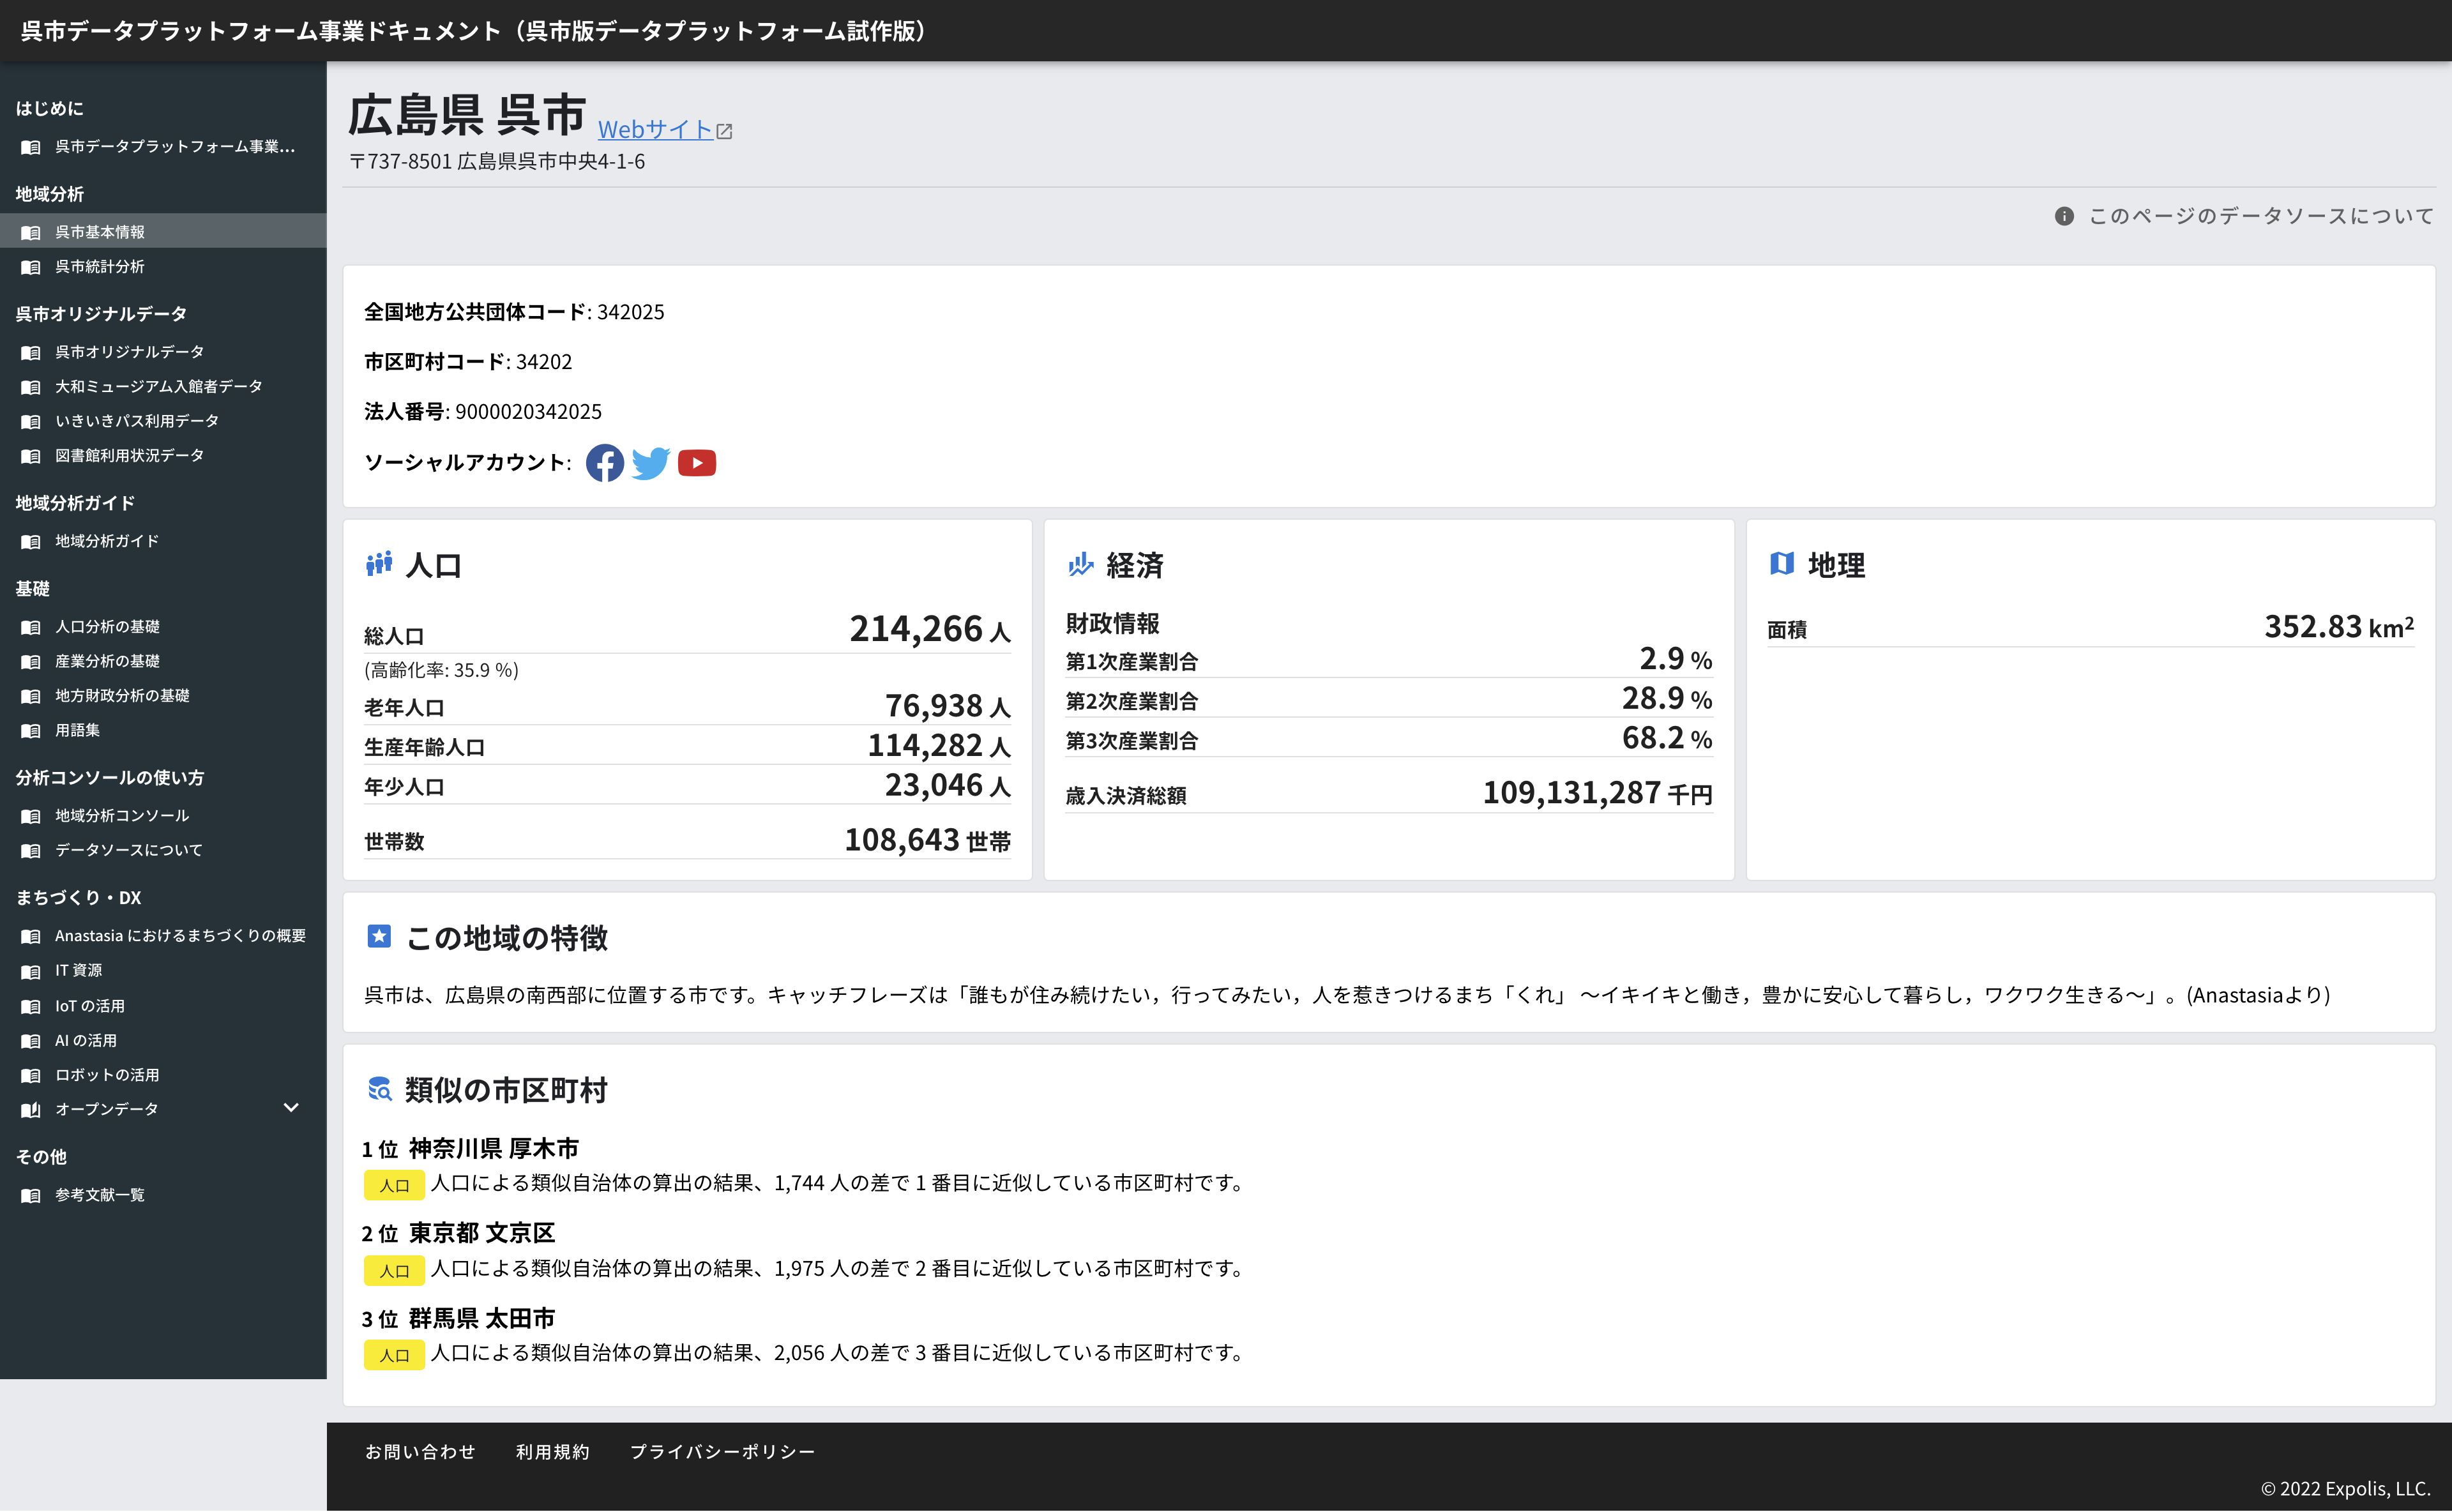Open the Facebook social account icon

pyautogui.click(x=604, y=463)
